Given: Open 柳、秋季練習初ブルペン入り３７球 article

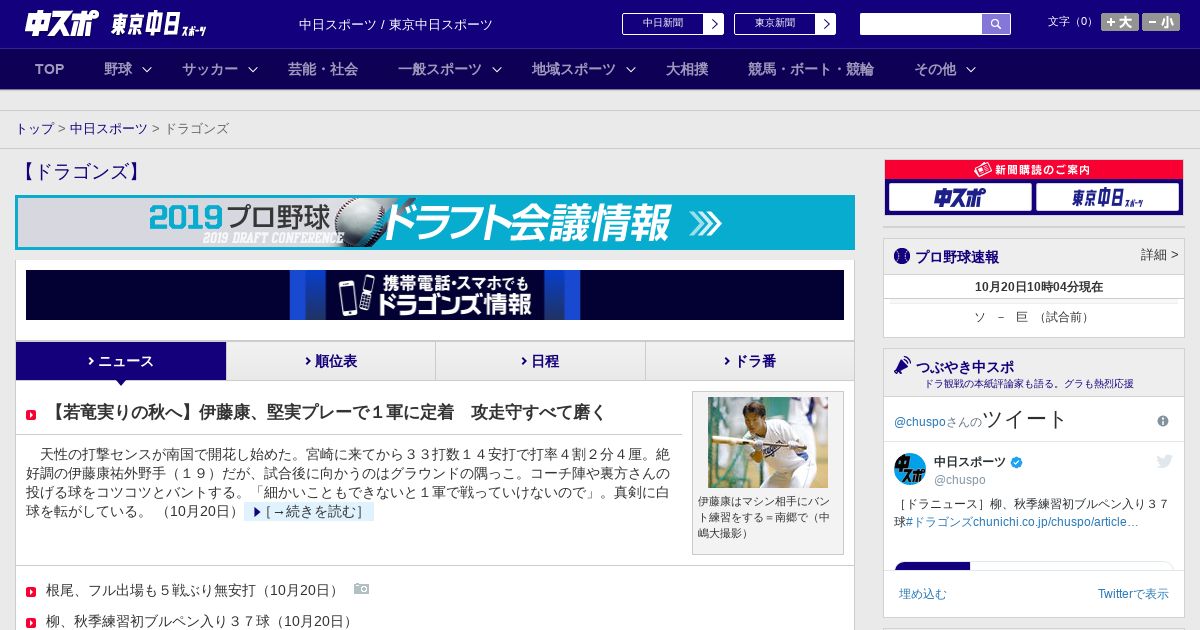Looking at the screenshot, I should point(201,621).
